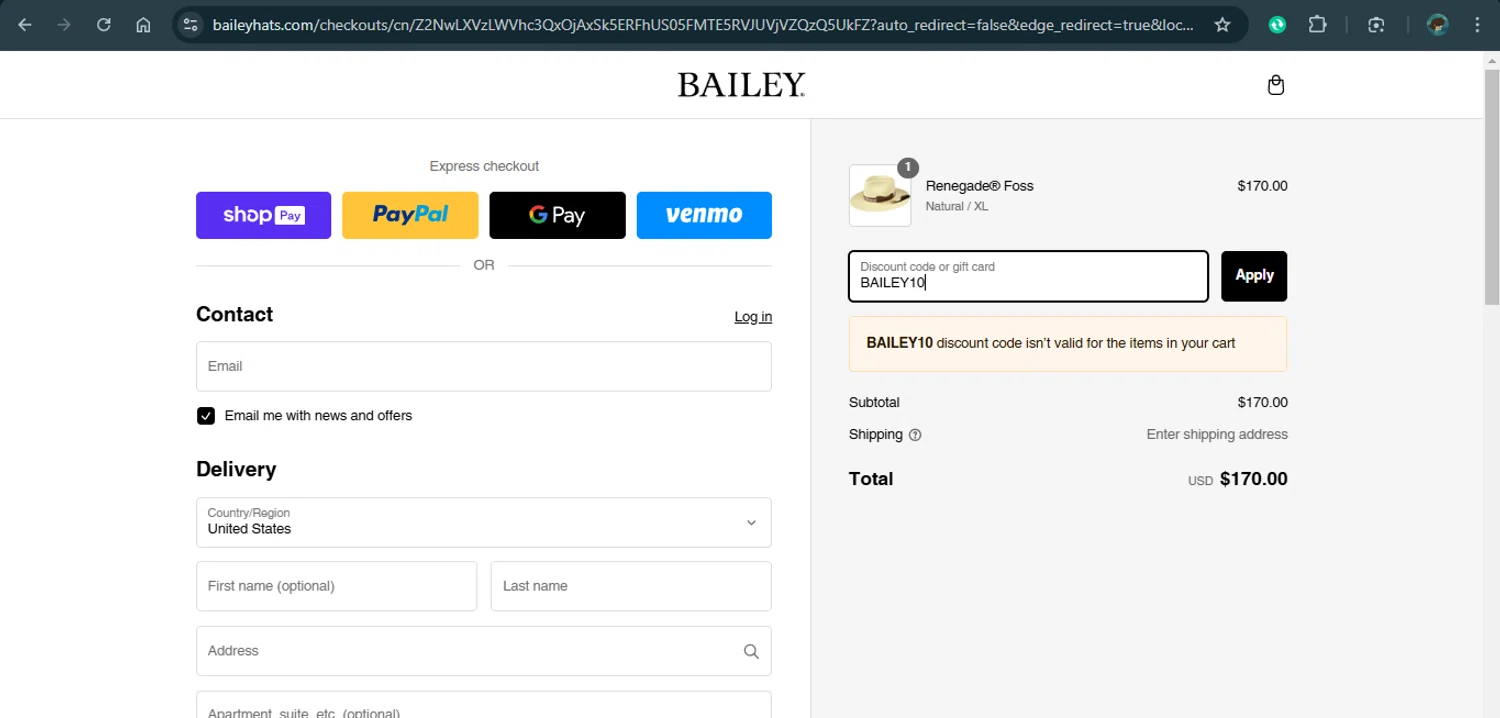1500x718 pixels.
Task: Bookmark this page with the star
Action: 1222,25
